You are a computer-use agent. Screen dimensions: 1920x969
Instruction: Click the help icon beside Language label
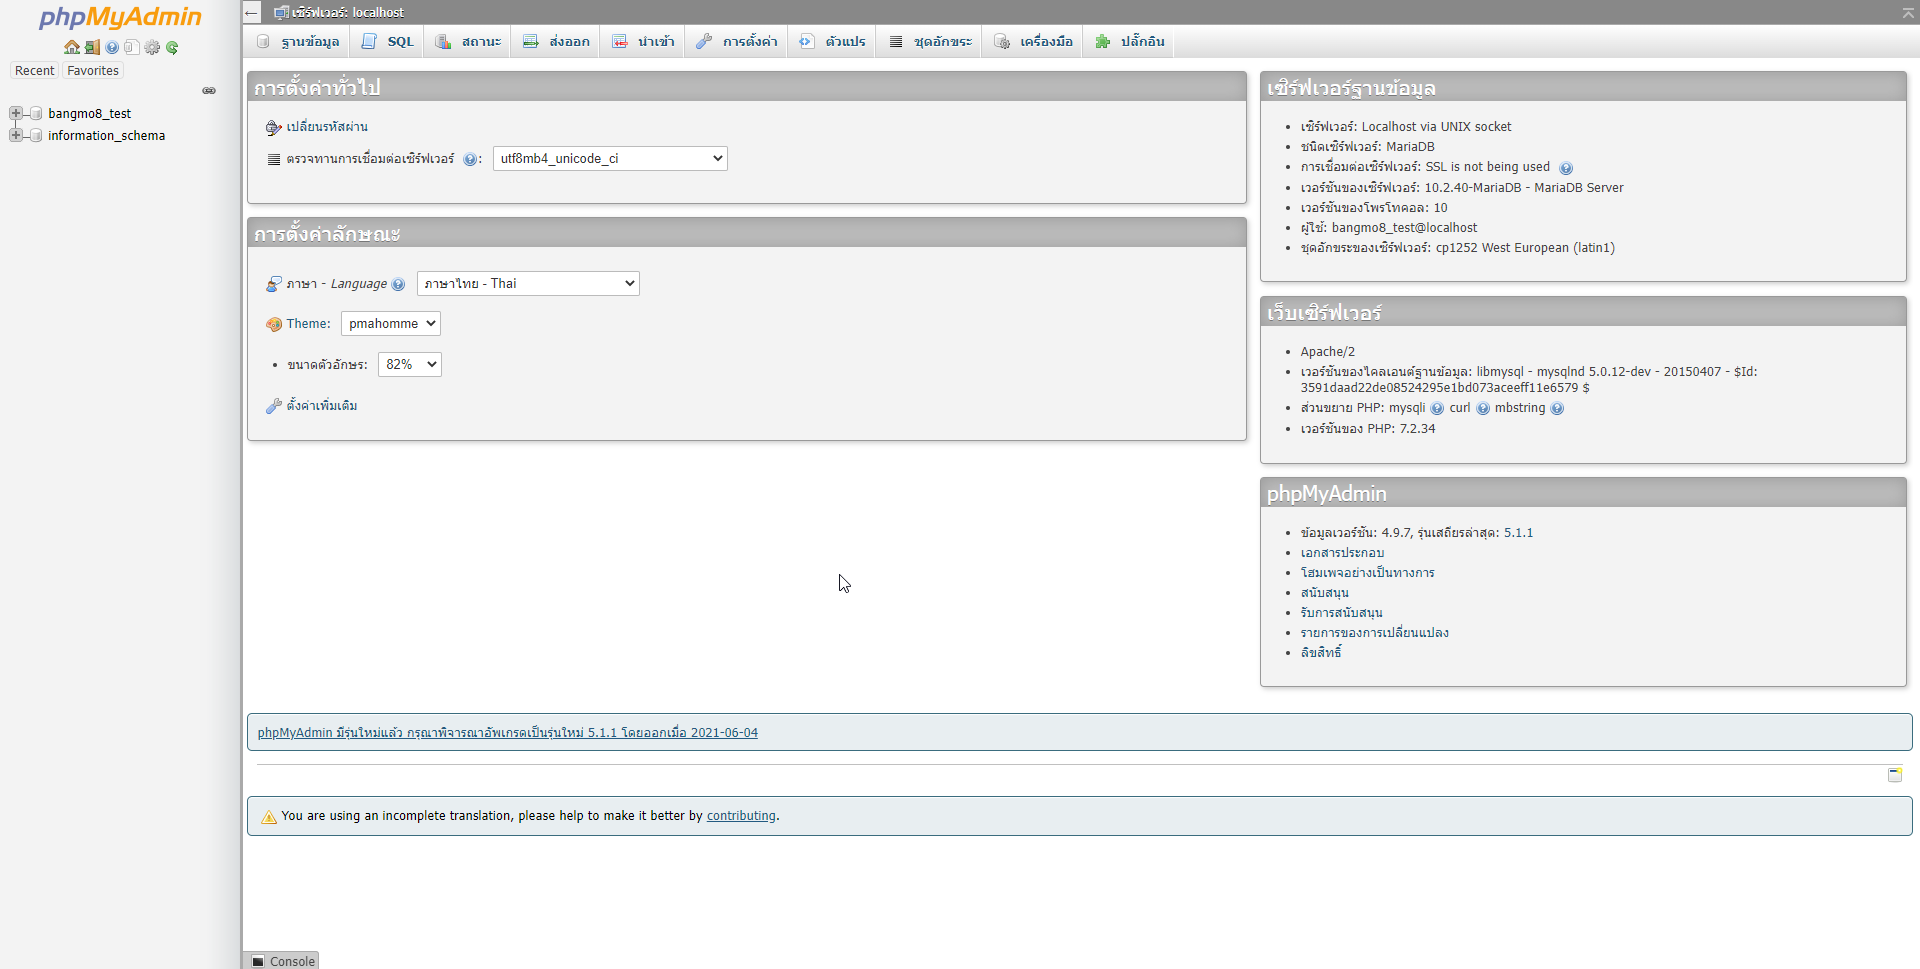click(x=398, y=284)
